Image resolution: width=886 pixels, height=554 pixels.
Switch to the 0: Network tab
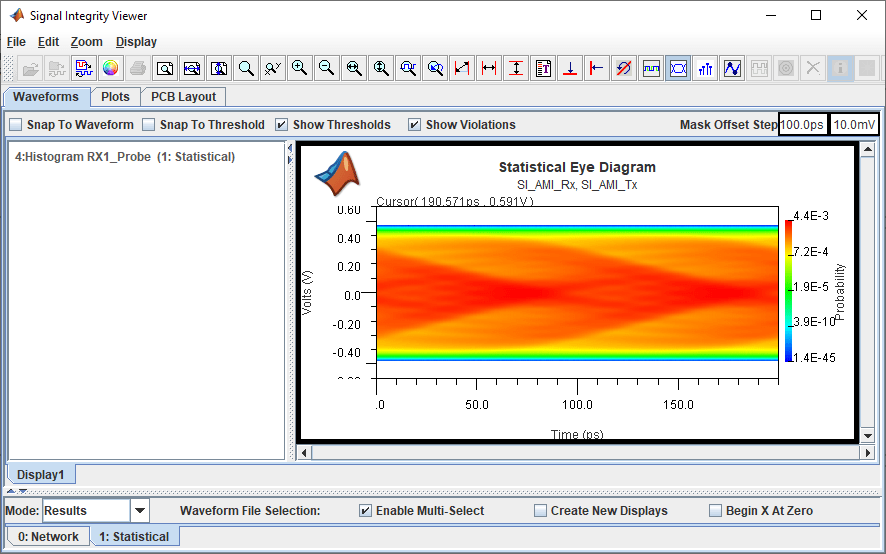tap(48, 536)
